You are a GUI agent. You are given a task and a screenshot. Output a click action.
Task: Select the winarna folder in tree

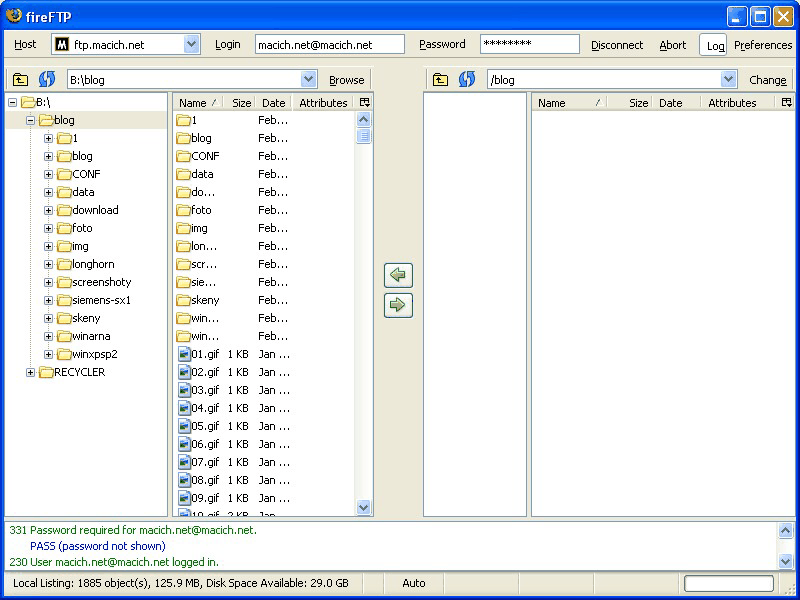point(91,336)
